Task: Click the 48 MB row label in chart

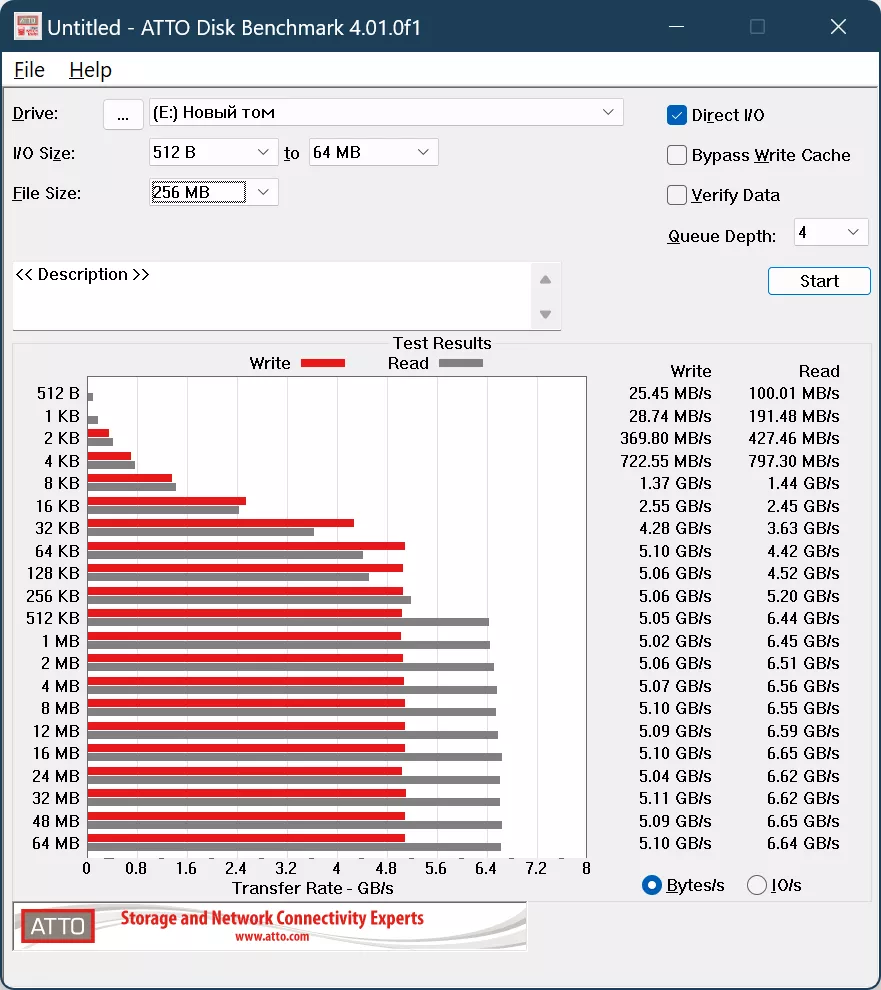Action: [x=56, y=821]
